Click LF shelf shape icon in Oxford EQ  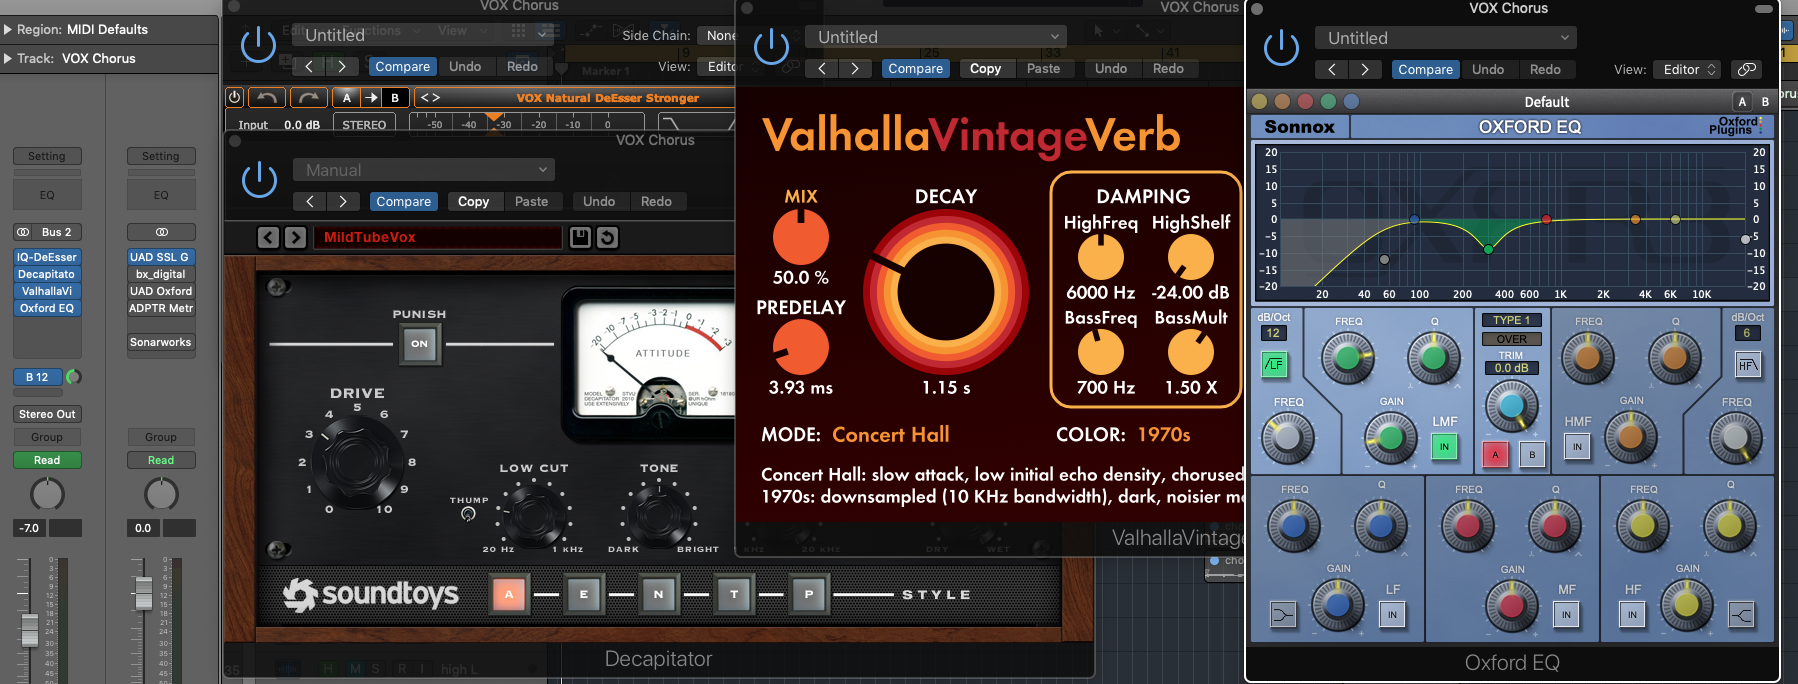1283,614
